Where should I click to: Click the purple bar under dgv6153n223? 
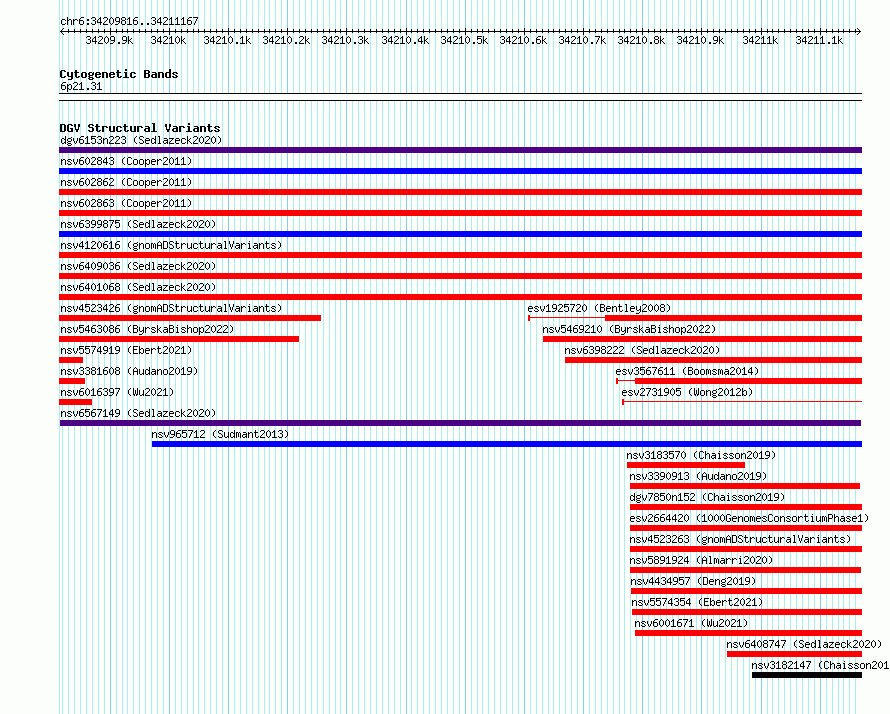coord(460,150)
